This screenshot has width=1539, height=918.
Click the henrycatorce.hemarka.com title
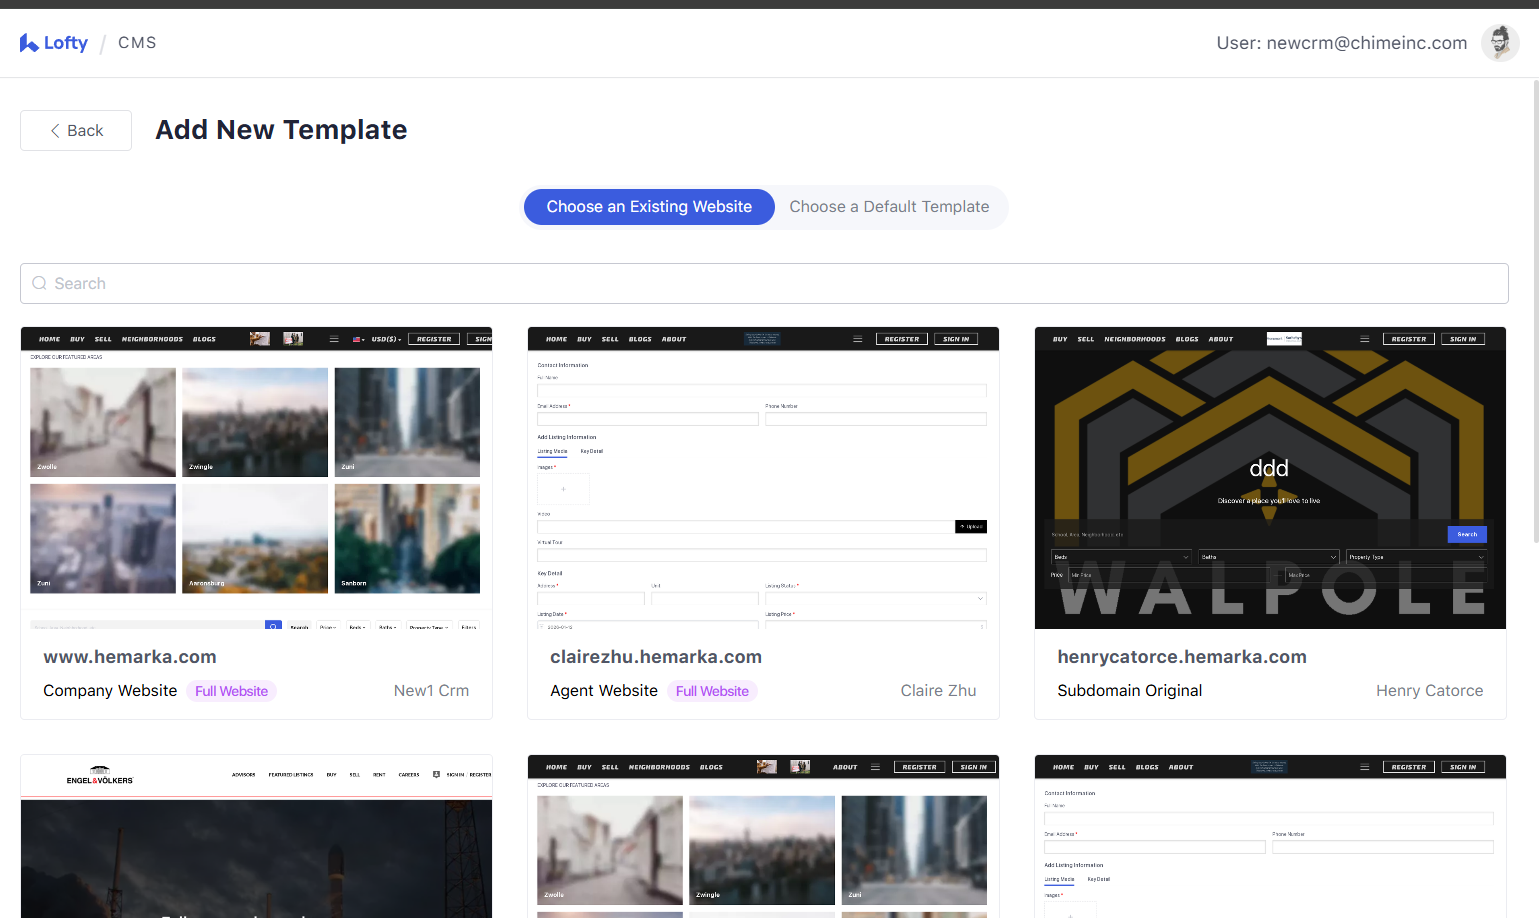[1182, 657]
